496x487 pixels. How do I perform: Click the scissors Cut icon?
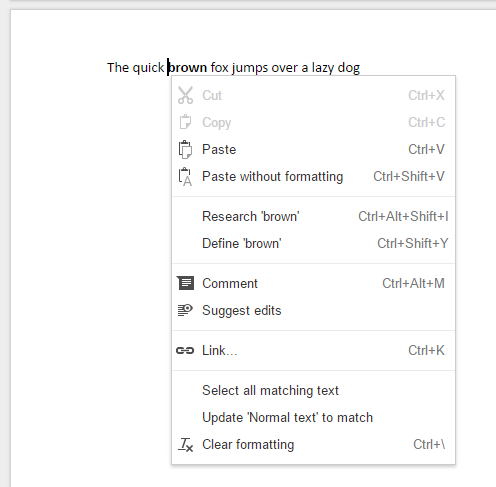[x=185, y=95]
